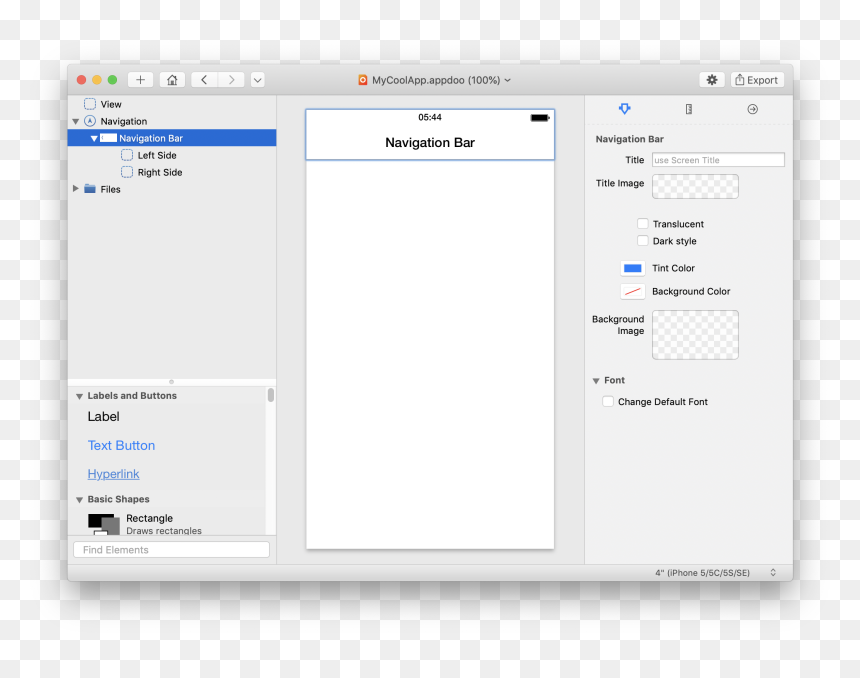Select the Navigation item in outline

123,121
